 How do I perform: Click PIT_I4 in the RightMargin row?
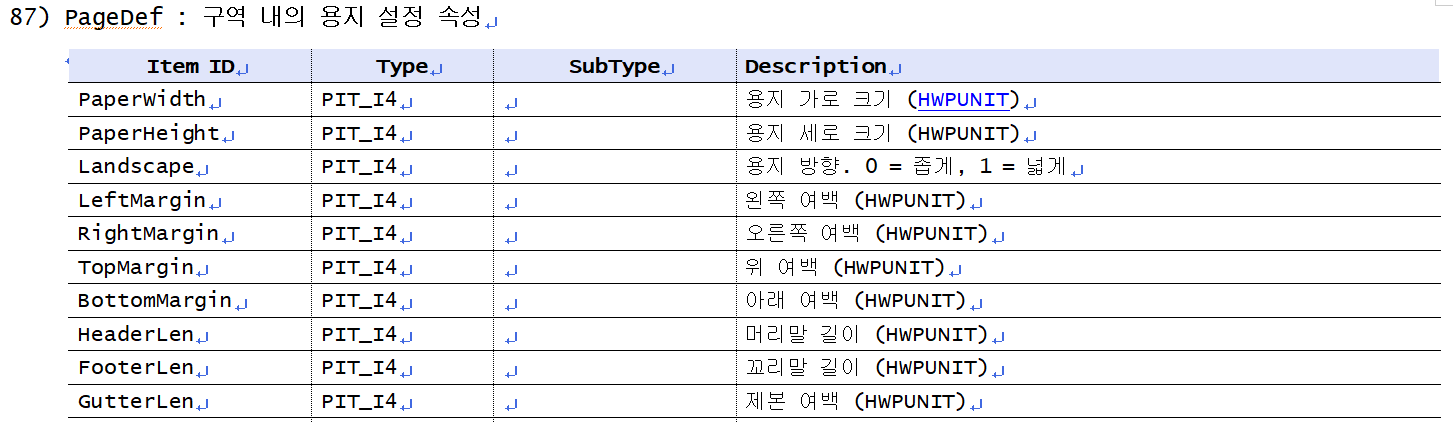[360, 234]
